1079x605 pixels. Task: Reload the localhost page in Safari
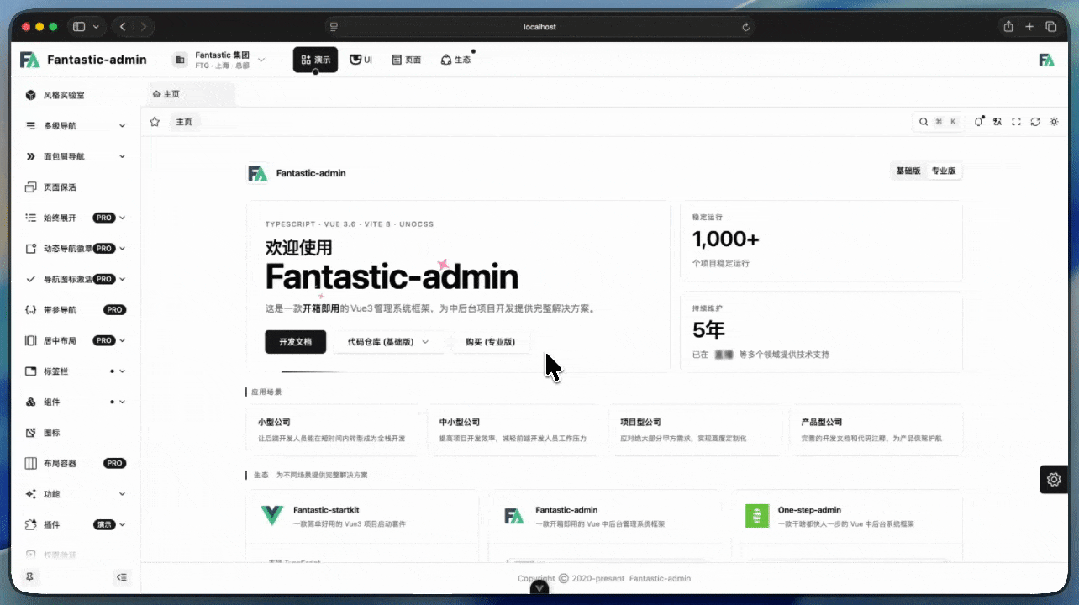click(746, 27)
